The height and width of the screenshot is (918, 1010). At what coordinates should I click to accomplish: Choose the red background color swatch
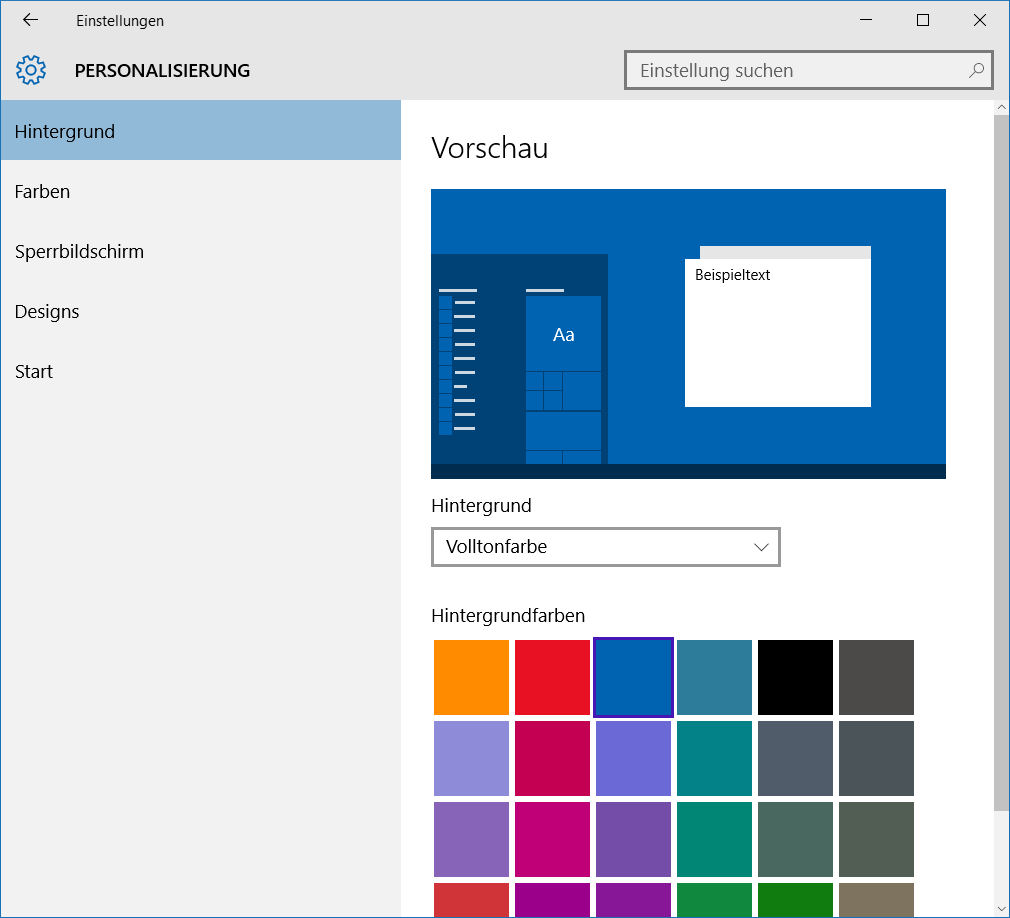[552, 677]
